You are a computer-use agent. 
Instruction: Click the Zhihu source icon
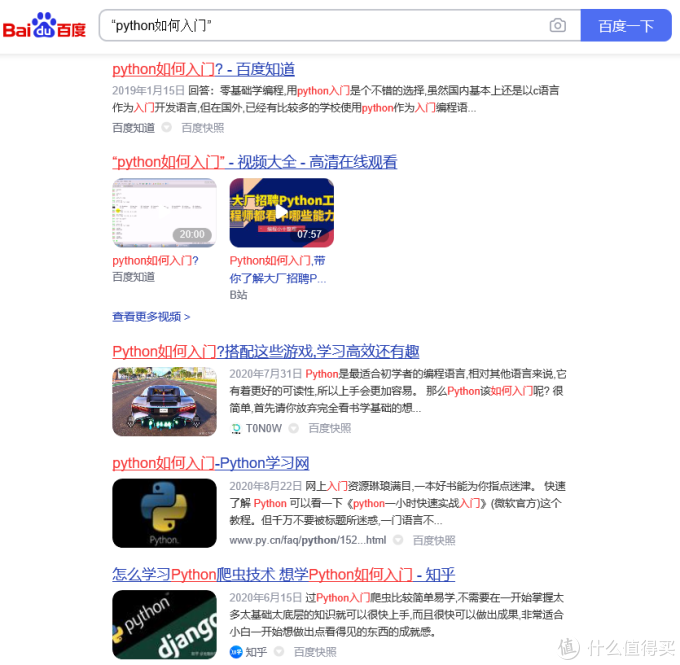[x=236, y=652]
